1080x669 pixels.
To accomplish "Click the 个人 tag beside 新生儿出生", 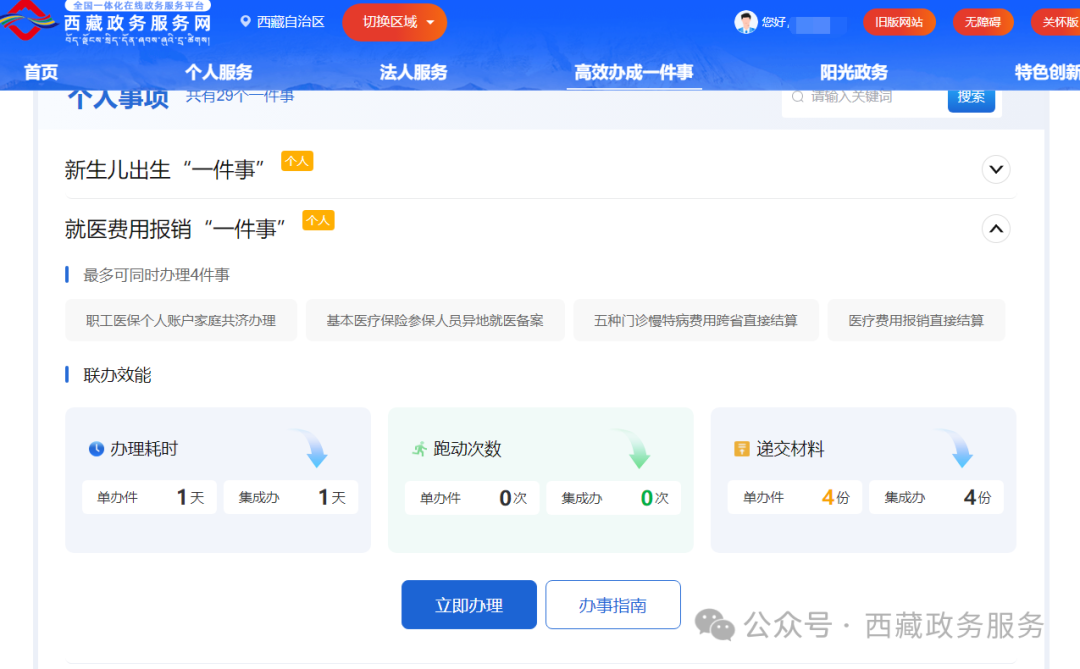I will [297, 161].
